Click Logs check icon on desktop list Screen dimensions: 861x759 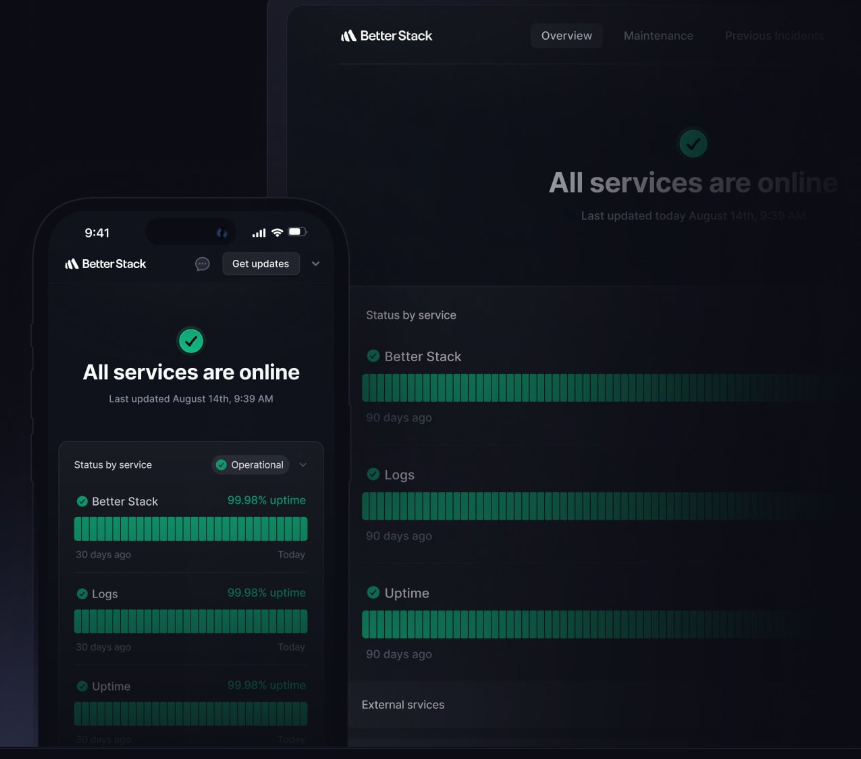coord(373,474)
